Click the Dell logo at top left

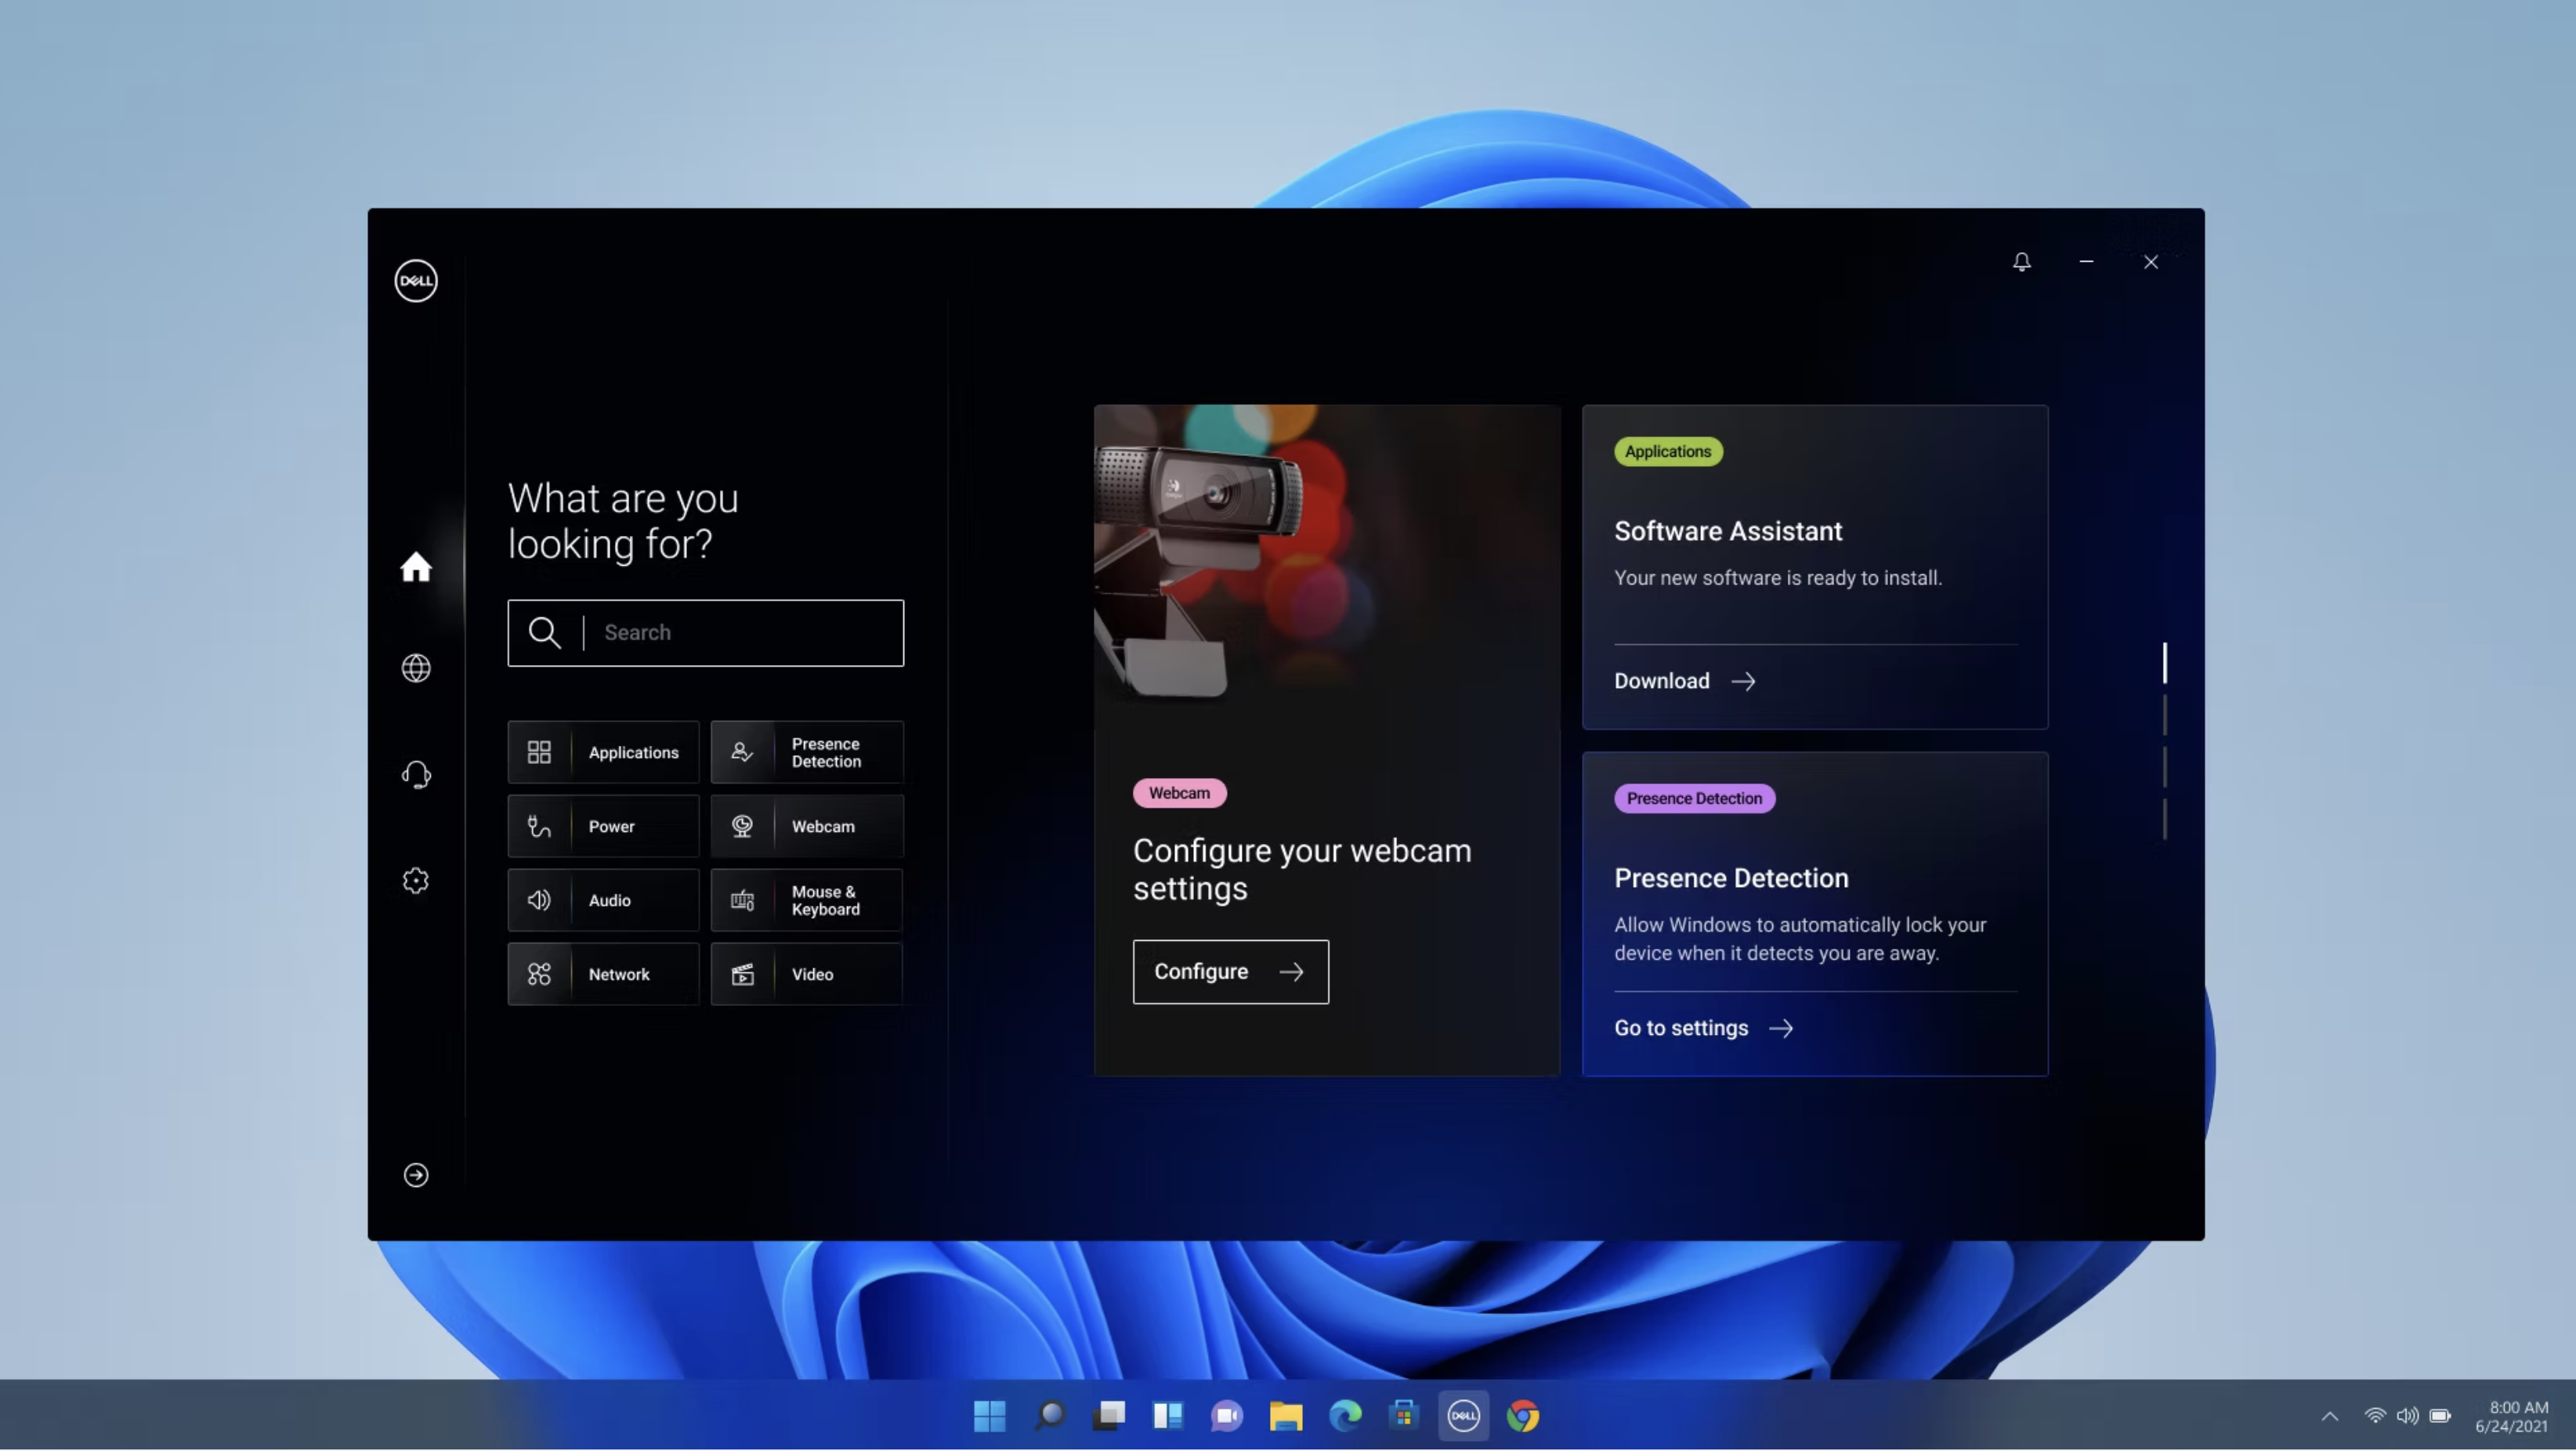(x=416, y=281)
